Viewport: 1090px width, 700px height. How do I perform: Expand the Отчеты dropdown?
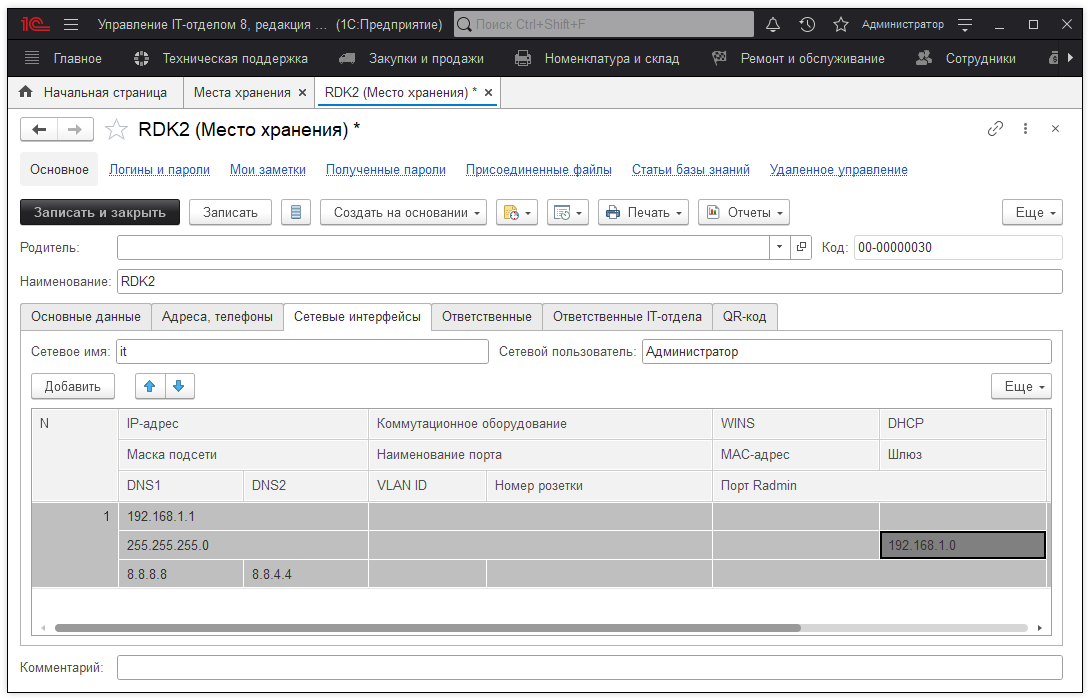point(744,212)
